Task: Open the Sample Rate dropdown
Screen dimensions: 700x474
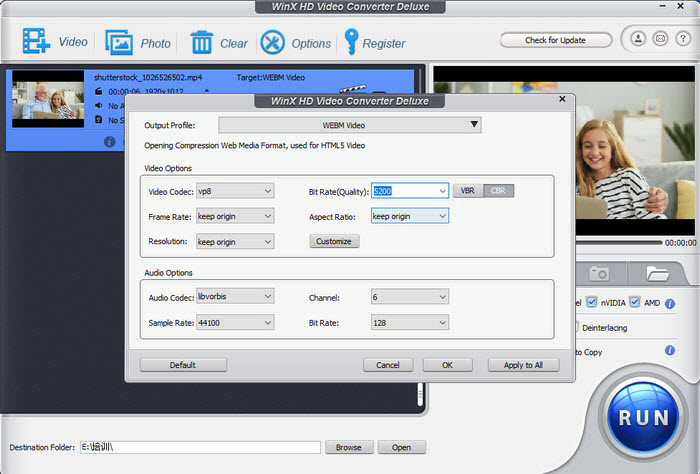Action: coord(235,323)
